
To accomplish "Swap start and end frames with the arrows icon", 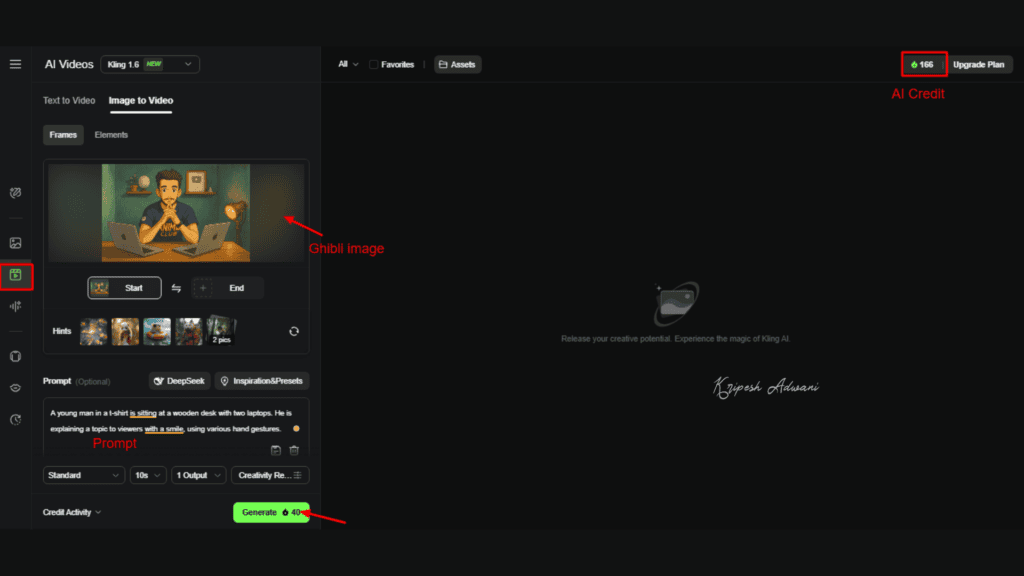I will click(x=175, y=287).
